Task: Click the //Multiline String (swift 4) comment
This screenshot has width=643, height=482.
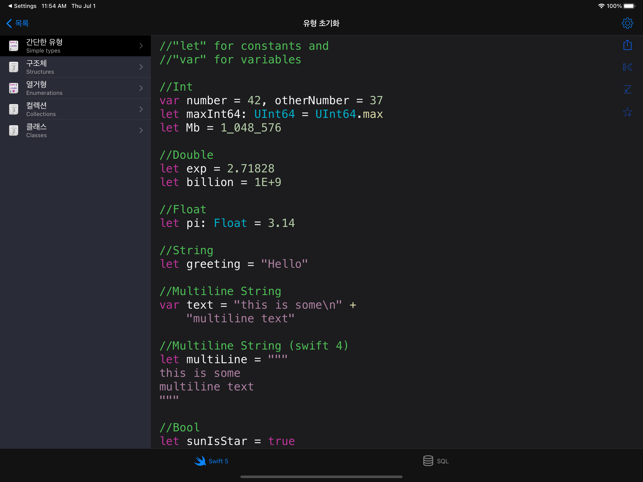Action: [x=254, y=345]
